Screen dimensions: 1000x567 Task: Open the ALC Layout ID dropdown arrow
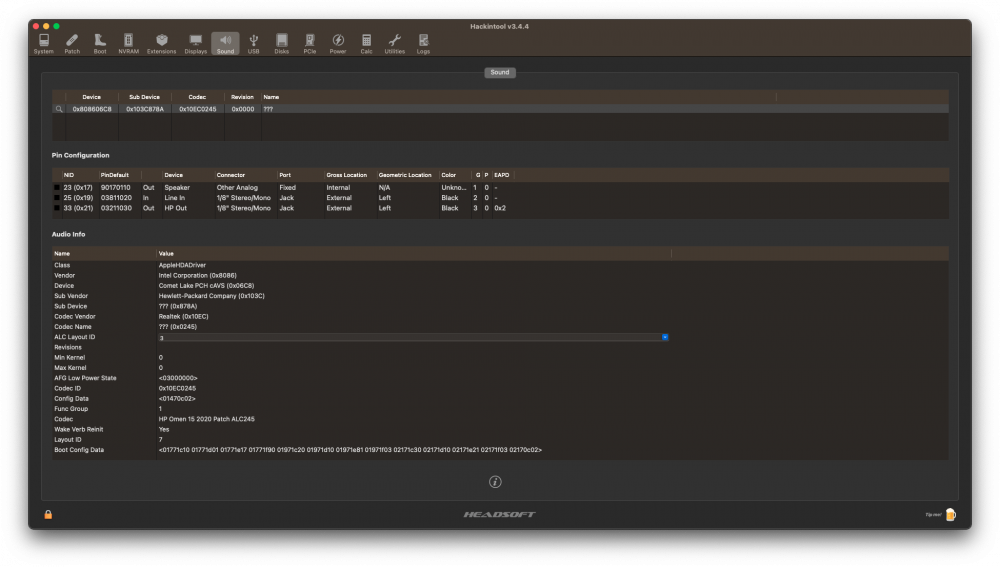[665, 337]
